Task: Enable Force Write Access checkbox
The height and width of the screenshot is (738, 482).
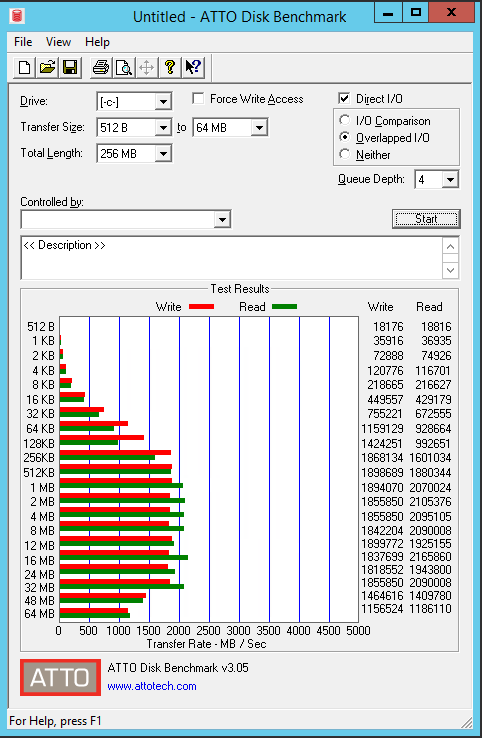Action: point(198,98)
